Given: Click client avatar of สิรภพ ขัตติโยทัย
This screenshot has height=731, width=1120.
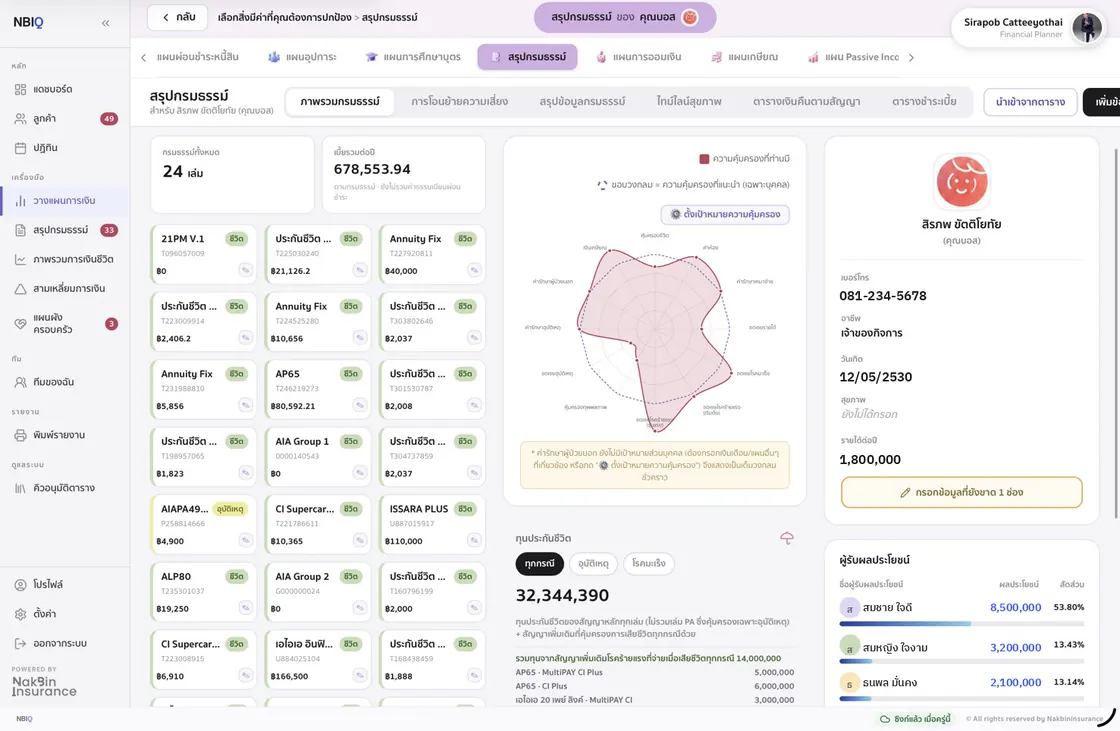Looking at the screenshot, I should 961,181.
